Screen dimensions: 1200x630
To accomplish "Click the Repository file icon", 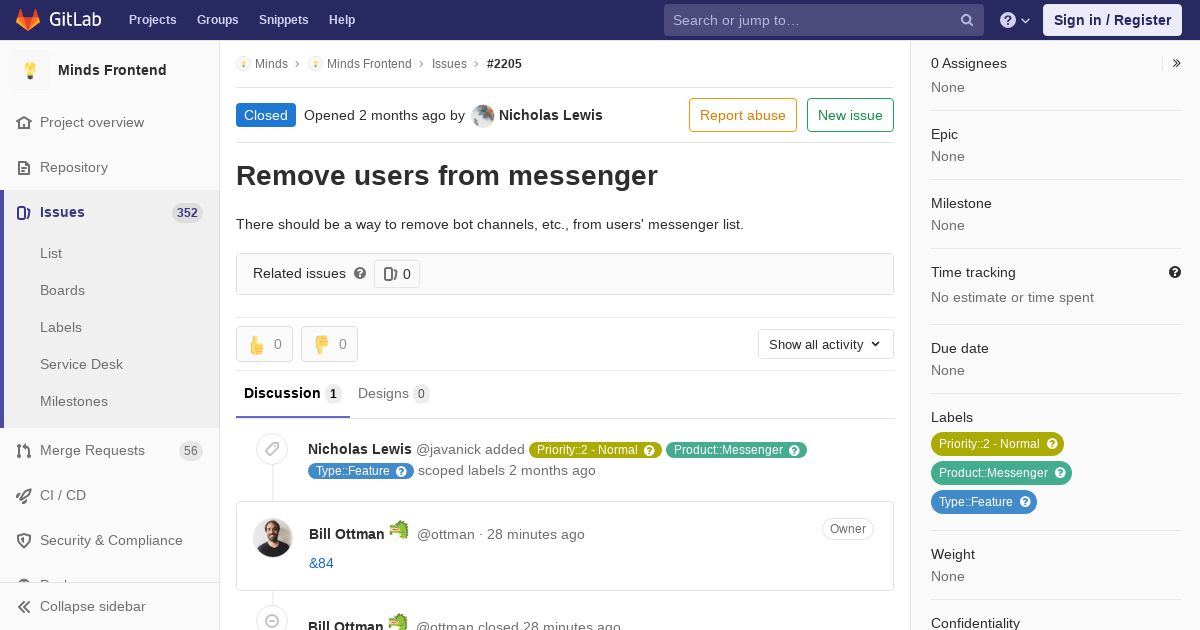I will click(x=24, y=167).
